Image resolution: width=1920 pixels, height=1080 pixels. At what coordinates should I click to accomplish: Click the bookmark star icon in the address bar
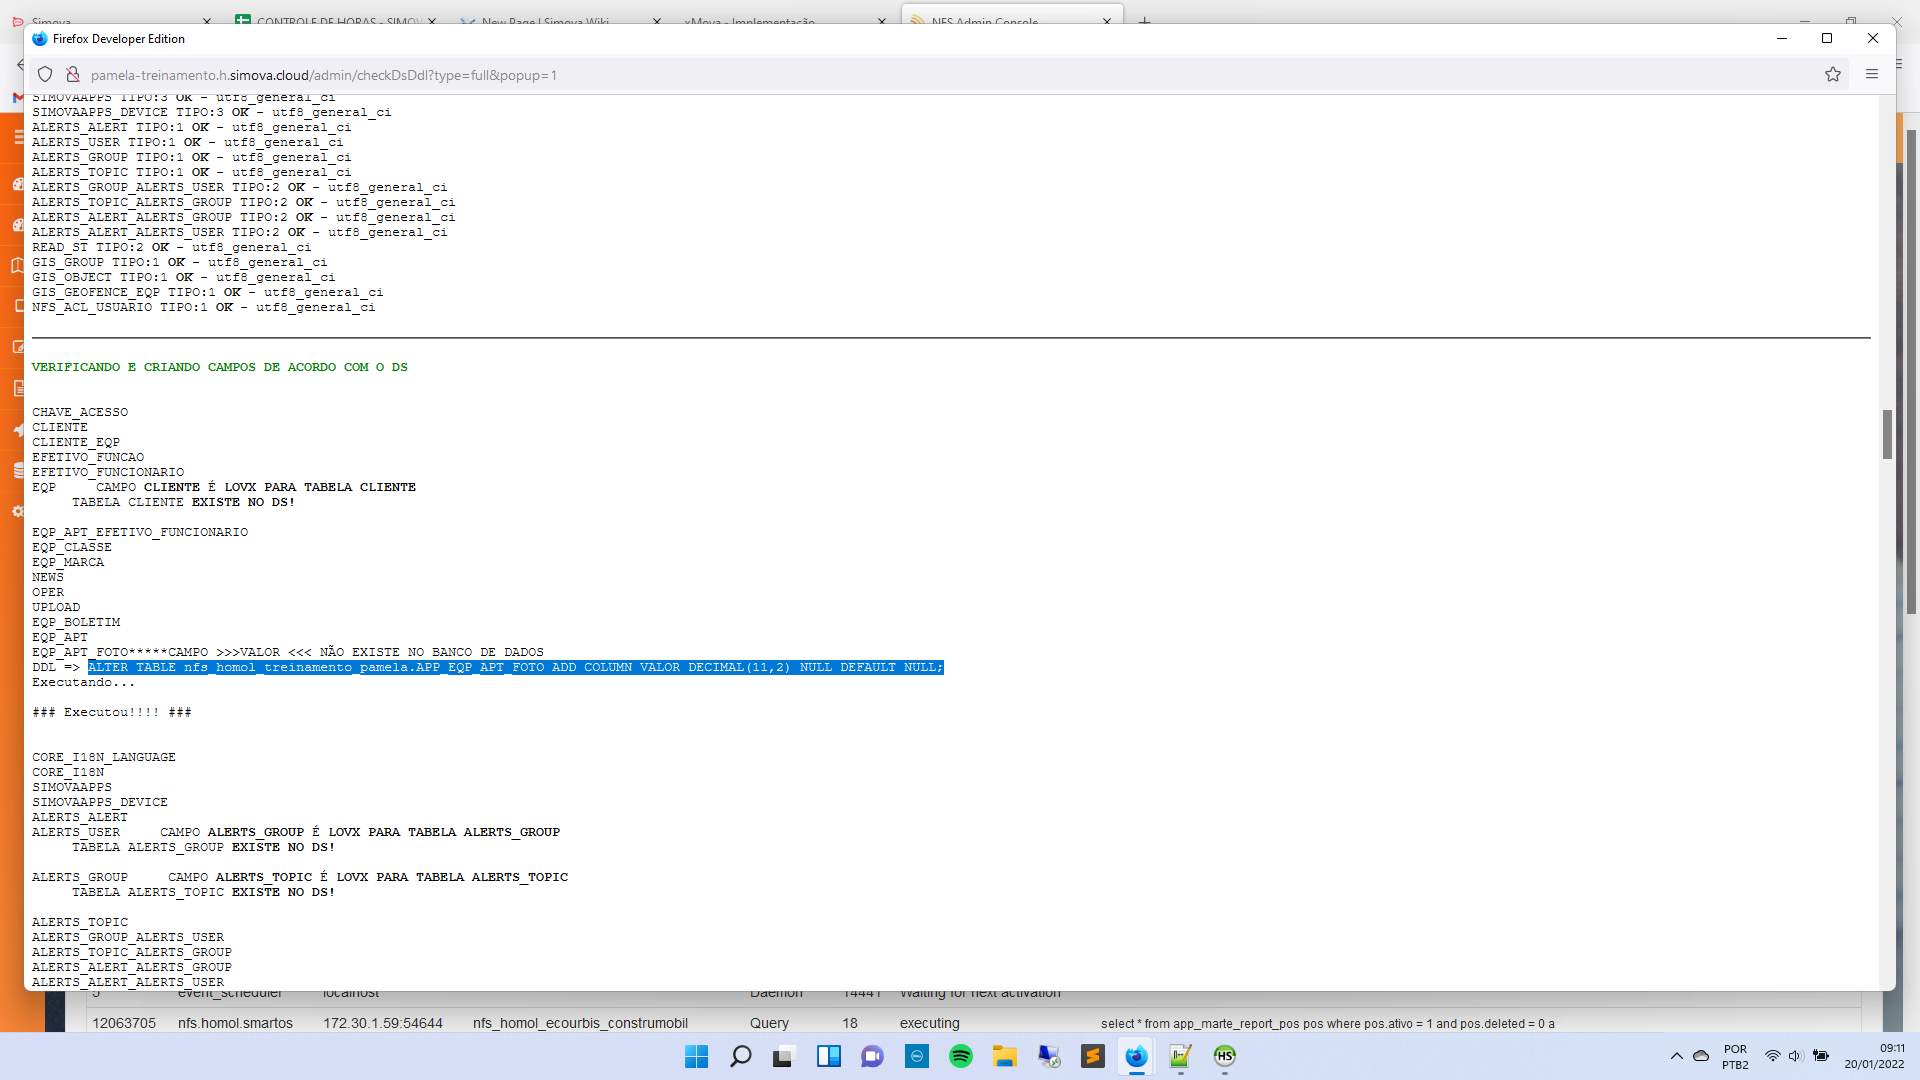pyautogui.click(x=1832, y=75)
